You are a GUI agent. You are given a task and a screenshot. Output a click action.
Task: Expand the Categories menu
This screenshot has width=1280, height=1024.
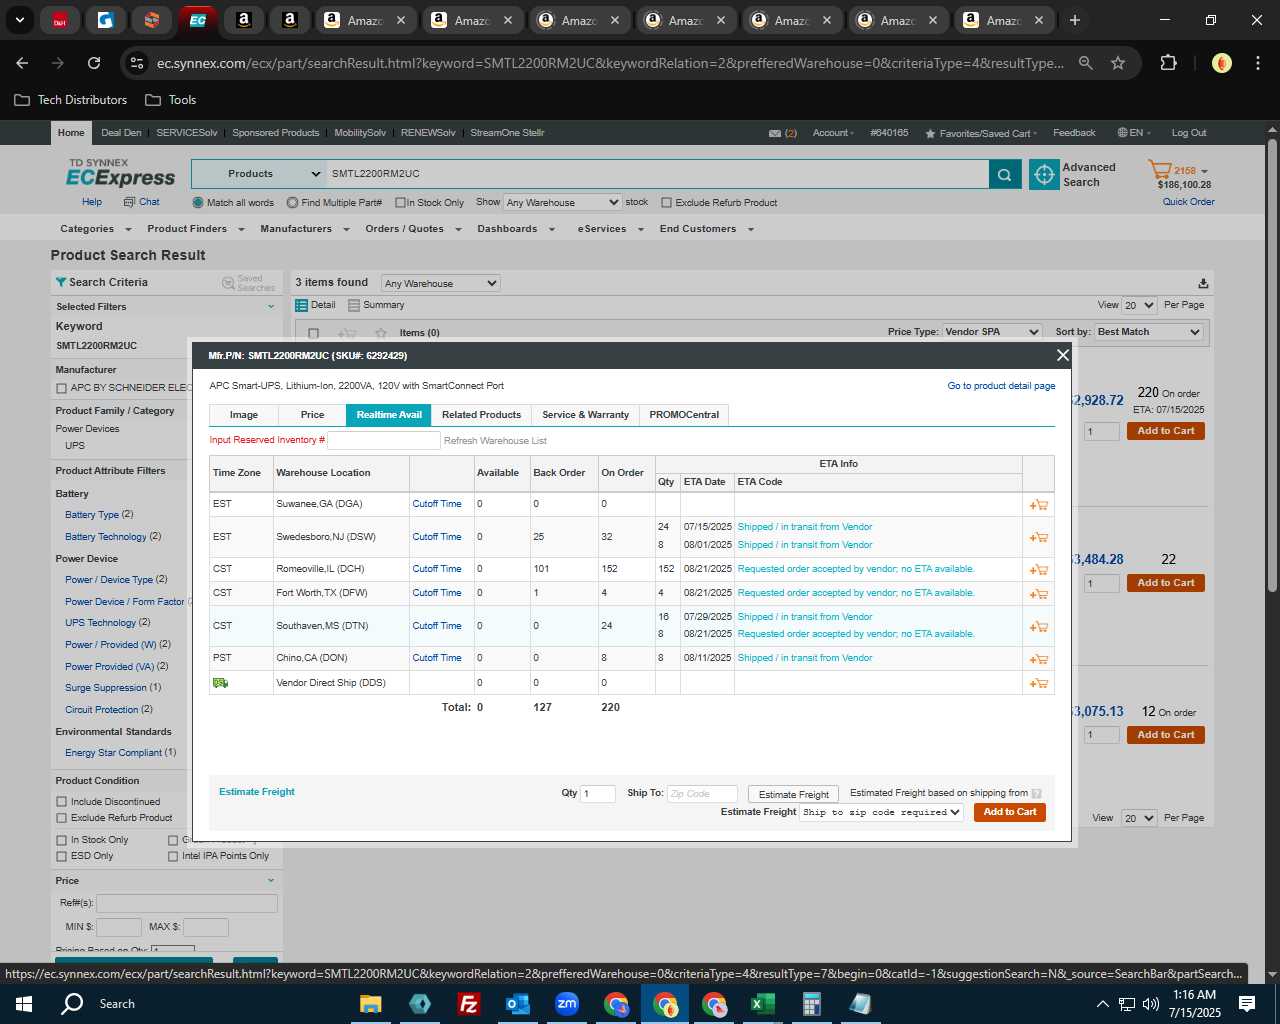[93, 229]
